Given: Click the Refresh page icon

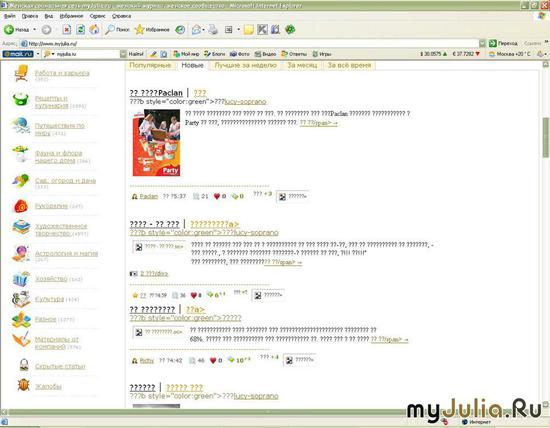Looking at the screenshot, I should point(81,30).
